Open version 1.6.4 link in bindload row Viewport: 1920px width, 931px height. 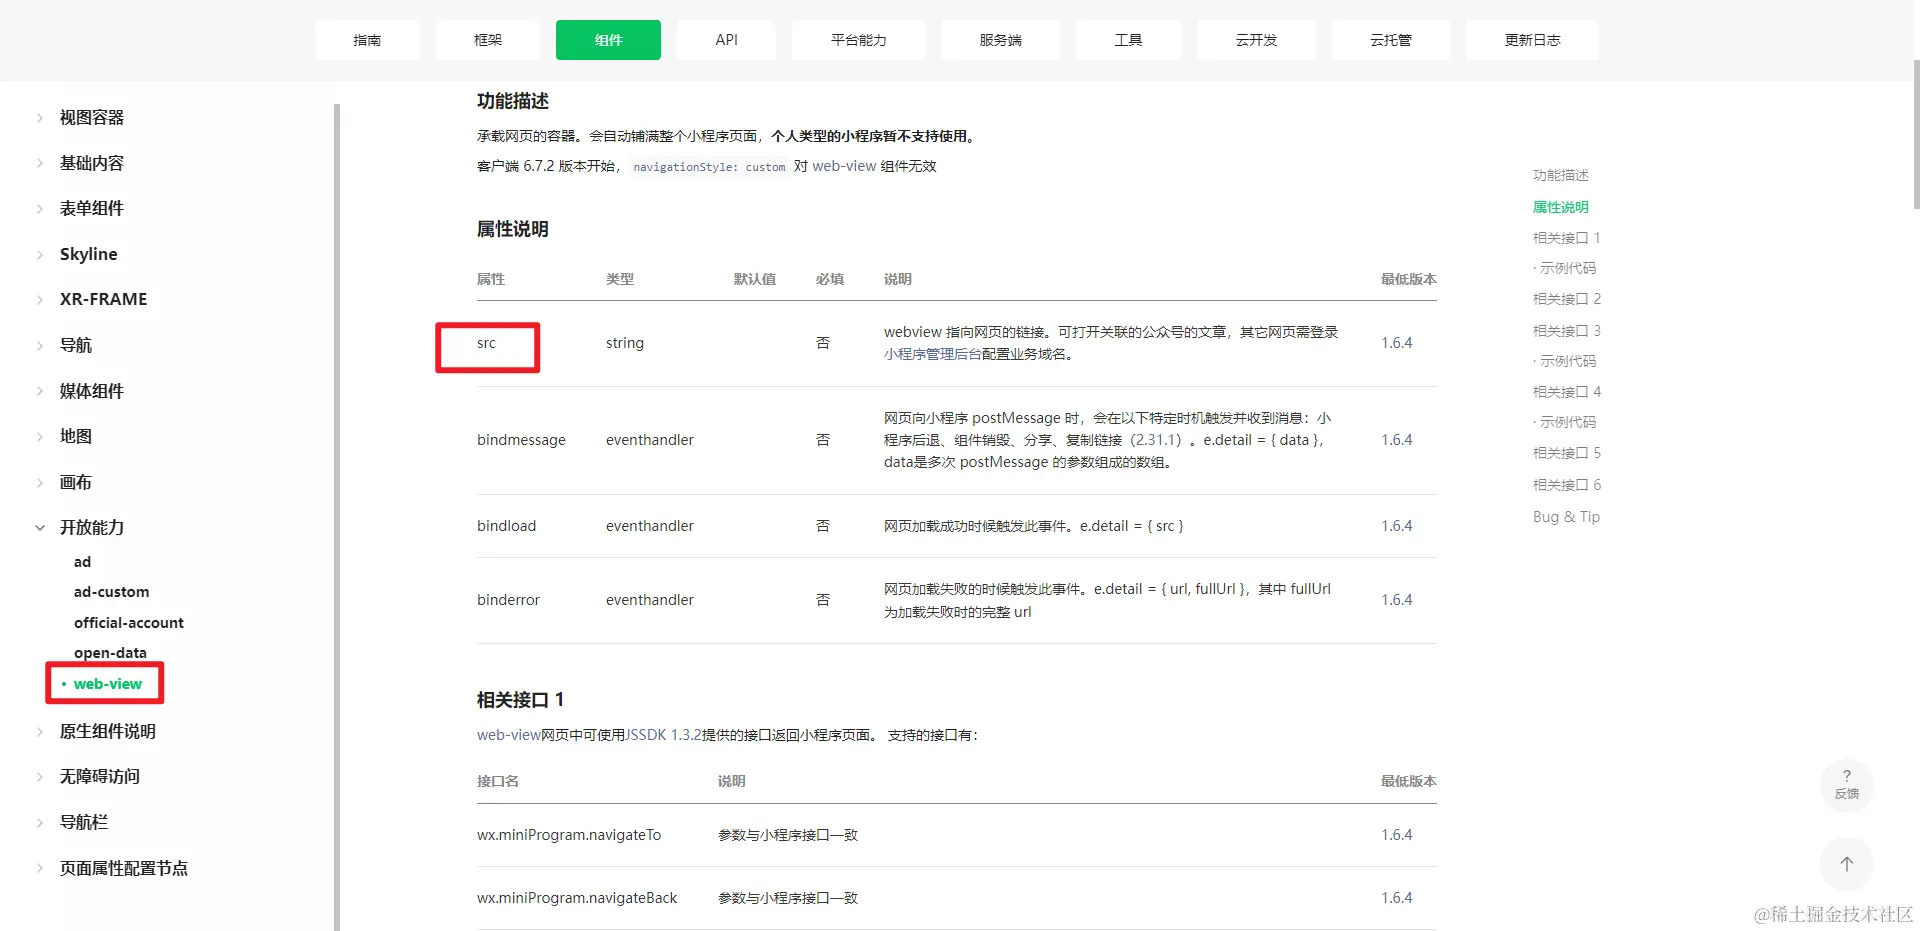tap(1397, 526)
